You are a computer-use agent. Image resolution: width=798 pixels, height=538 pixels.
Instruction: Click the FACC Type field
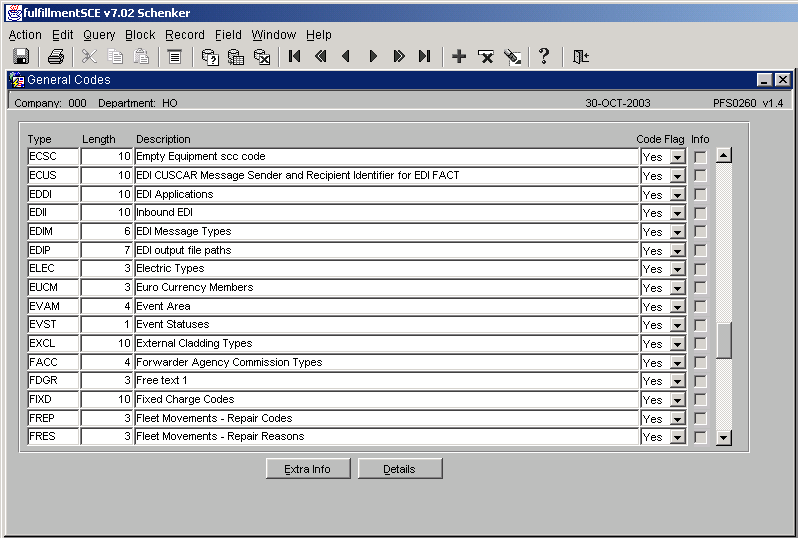[53, 362]
